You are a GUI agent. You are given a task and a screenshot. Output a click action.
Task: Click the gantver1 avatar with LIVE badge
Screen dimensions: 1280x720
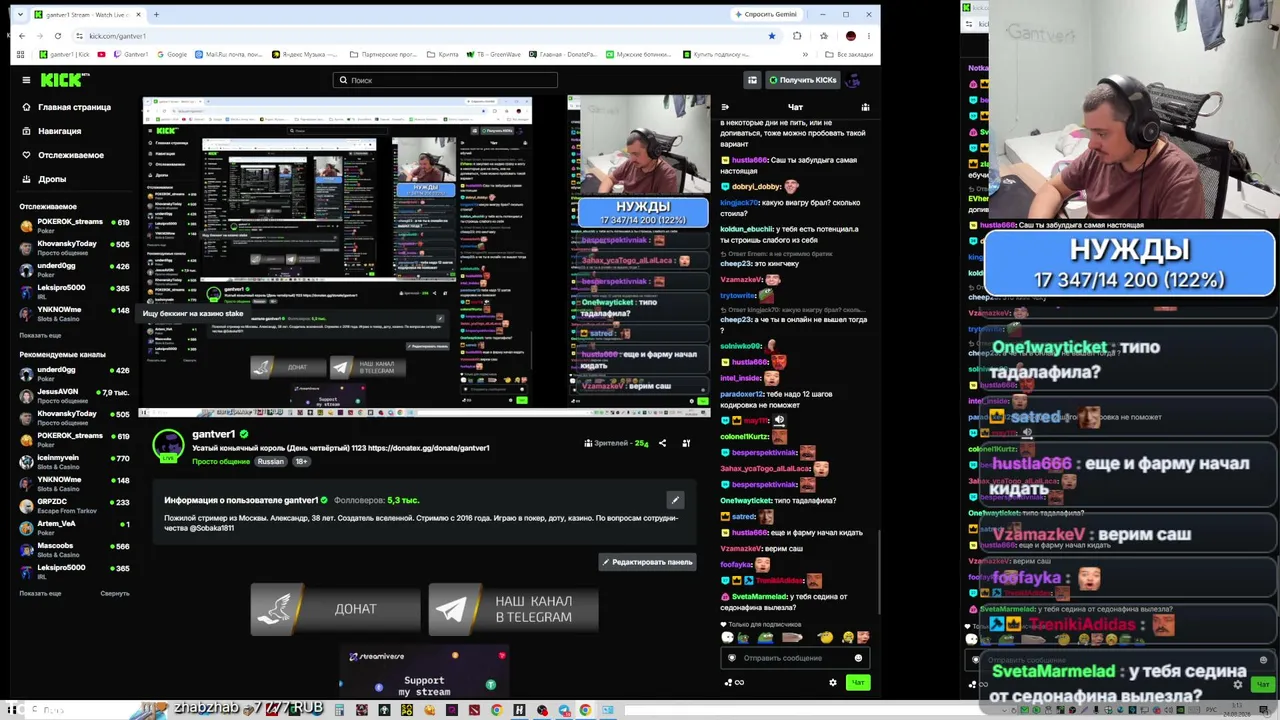168,445
